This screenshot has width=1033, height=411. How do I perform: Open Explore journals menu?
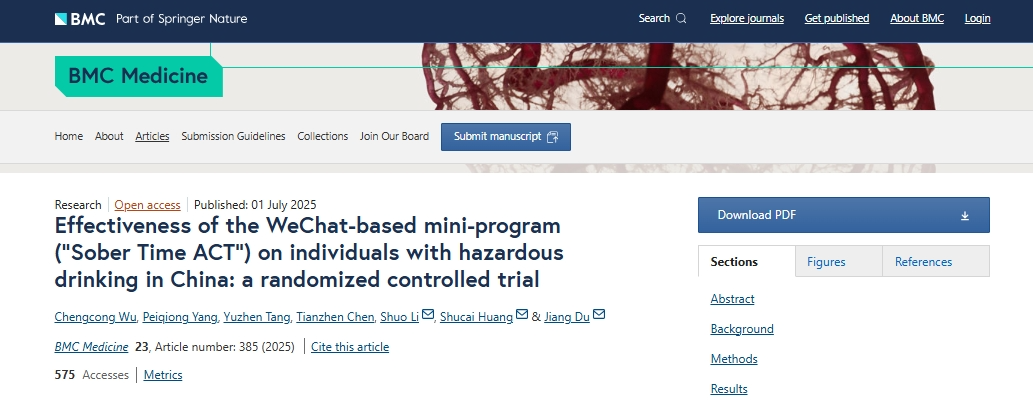click(x=746, y=18)
